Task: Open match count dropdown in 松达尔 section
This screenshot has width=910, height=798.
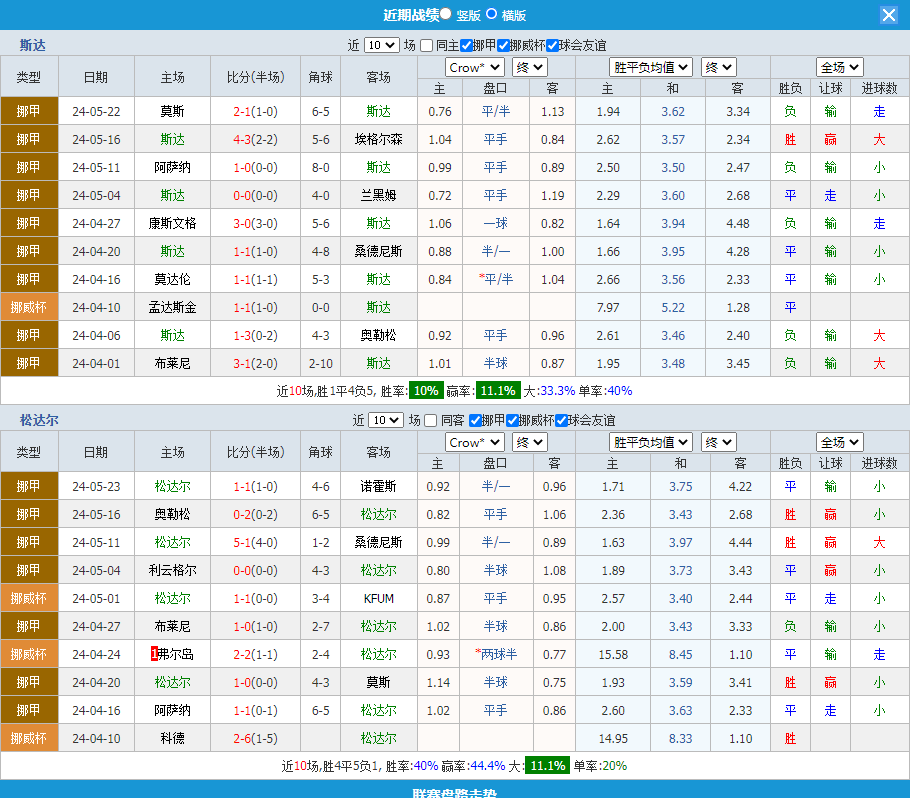Action: click(385, 420)
